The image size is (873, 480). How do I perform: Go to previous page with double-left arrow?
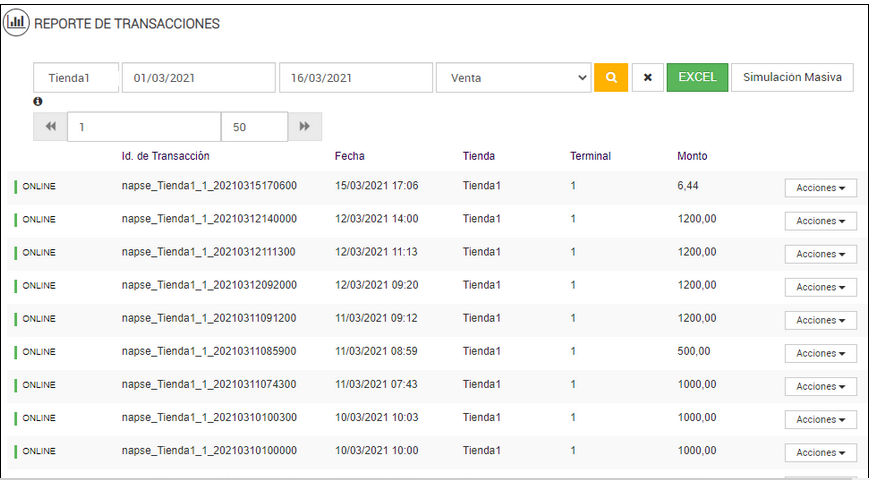click(50, 127)
